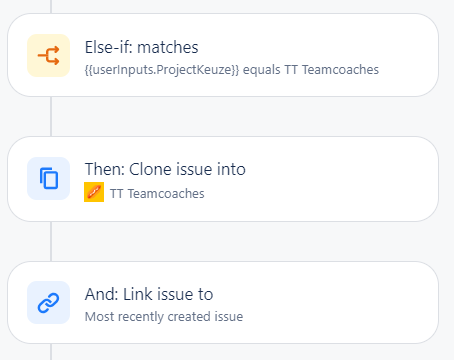Click 'Most recently created issue' text
The height and width of the screenshot is (360, 454).
(x=164, y=317)
